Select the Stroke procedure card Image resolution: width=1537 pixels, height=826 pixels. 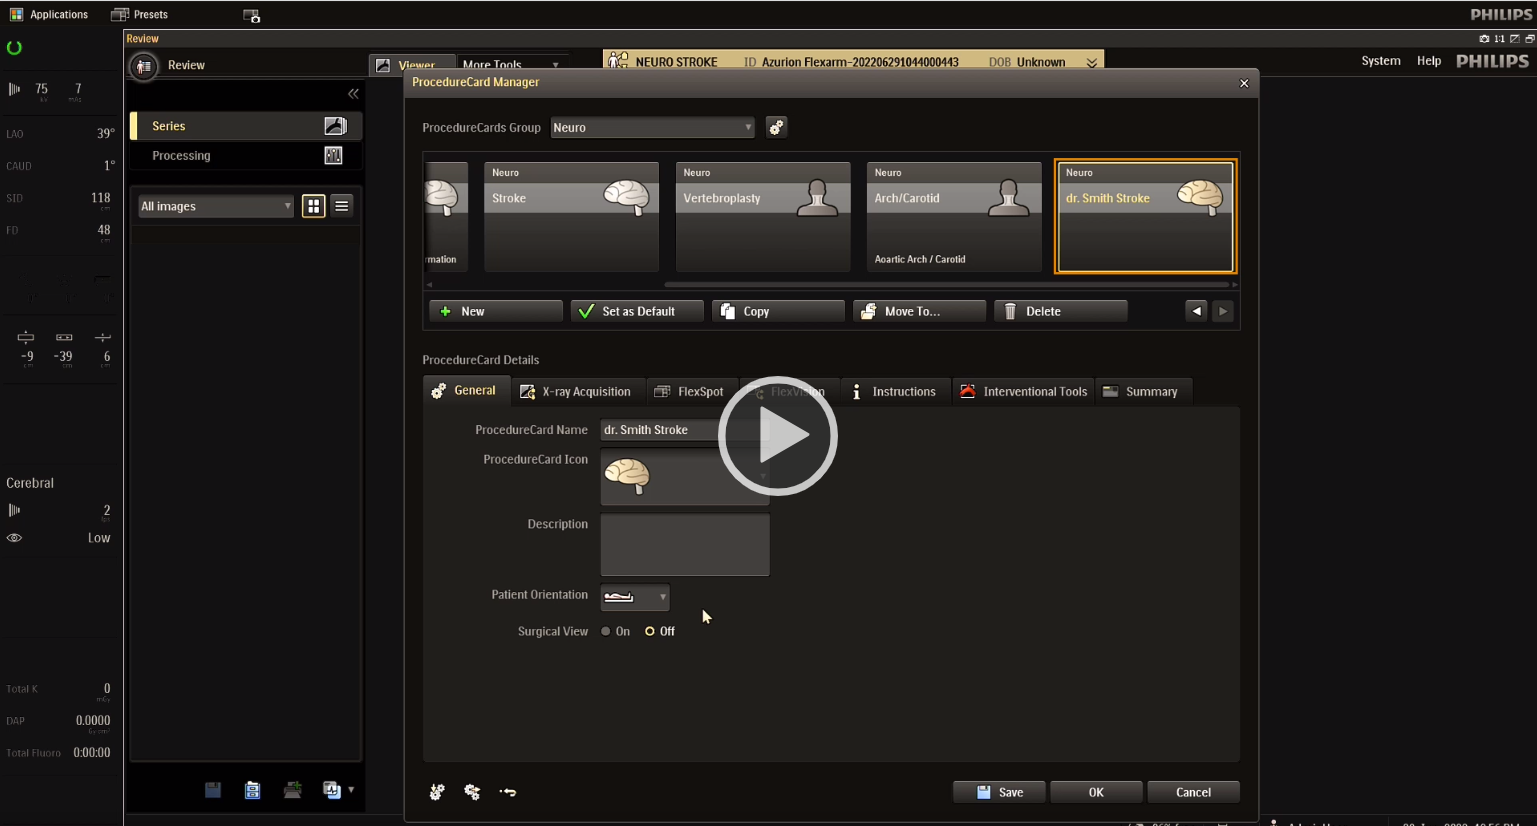click(x=571, y=217)
